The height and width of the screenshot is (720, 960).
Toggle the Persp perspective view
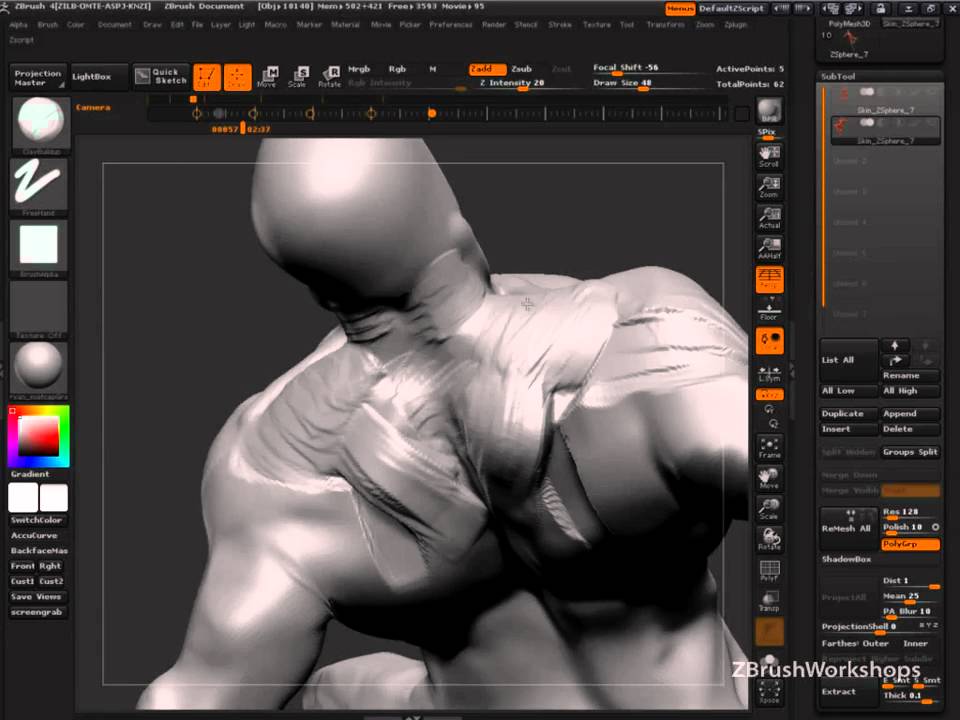click(770, 279)
